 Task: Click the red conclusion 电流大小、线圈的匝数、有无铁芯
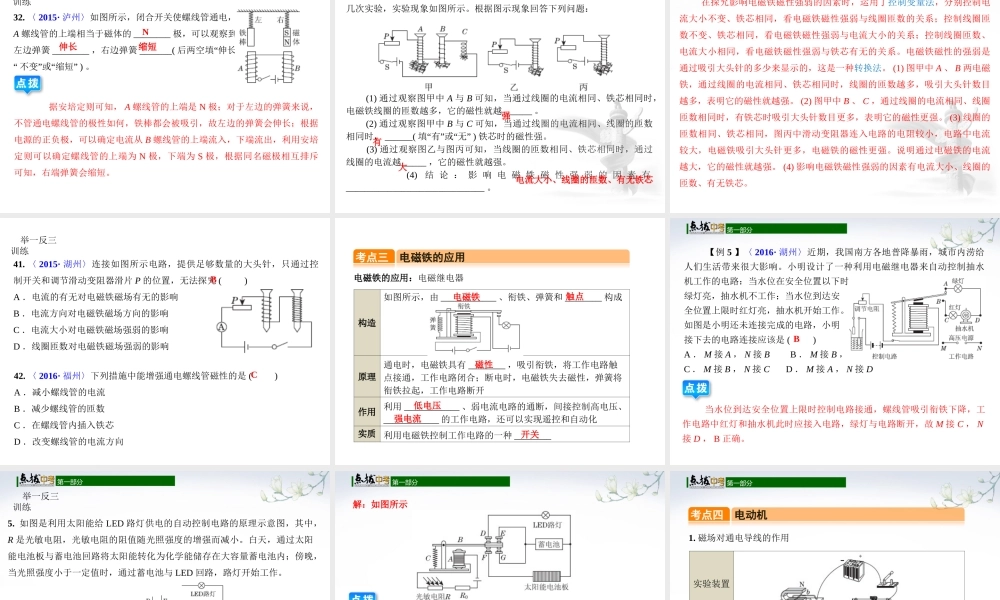click(584, 180)
